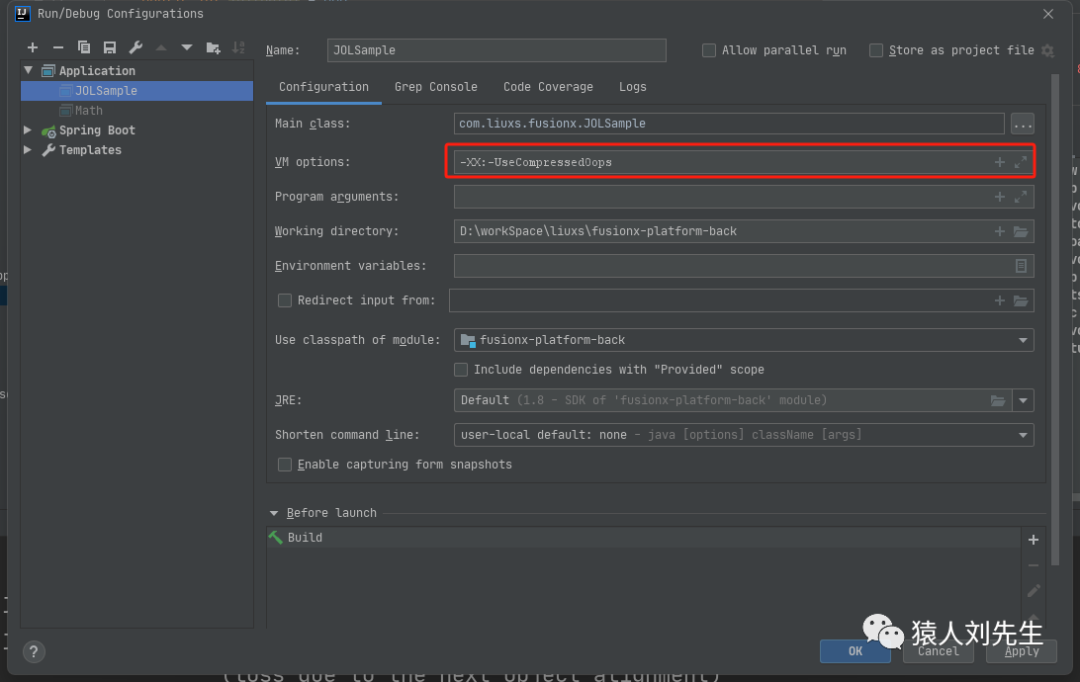
Task: Collapse the Before launch section
Action: (x=274, y=513)
